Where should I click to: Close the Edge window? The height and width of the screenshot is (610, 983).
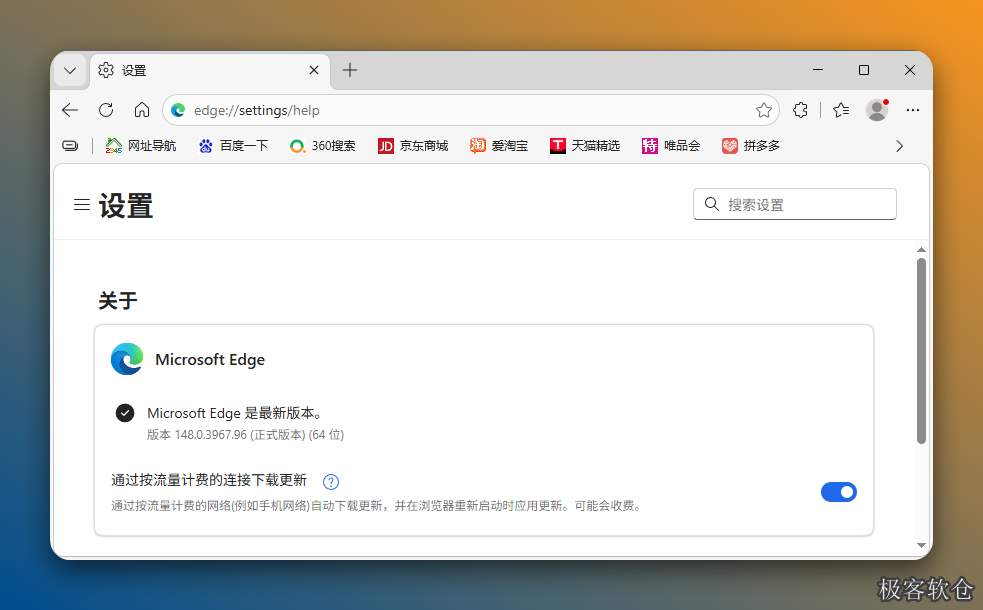[910, 70]
